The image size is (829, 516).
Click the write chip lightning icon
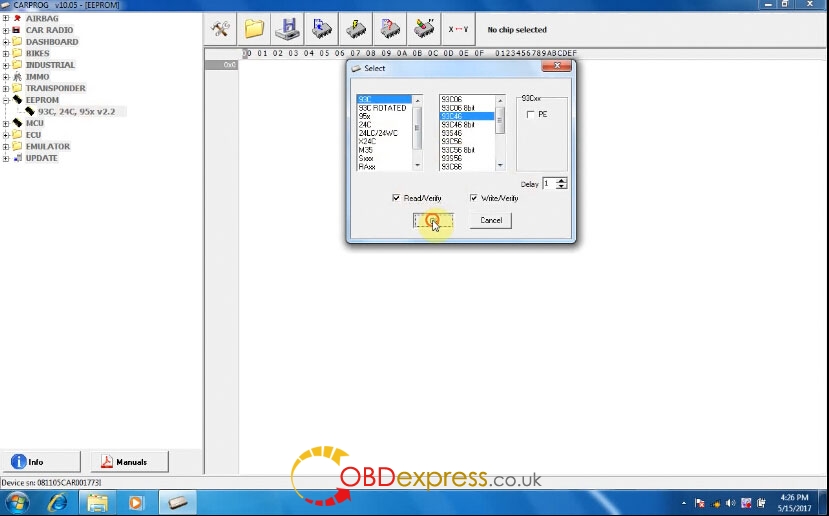click(x=356, y=29)
